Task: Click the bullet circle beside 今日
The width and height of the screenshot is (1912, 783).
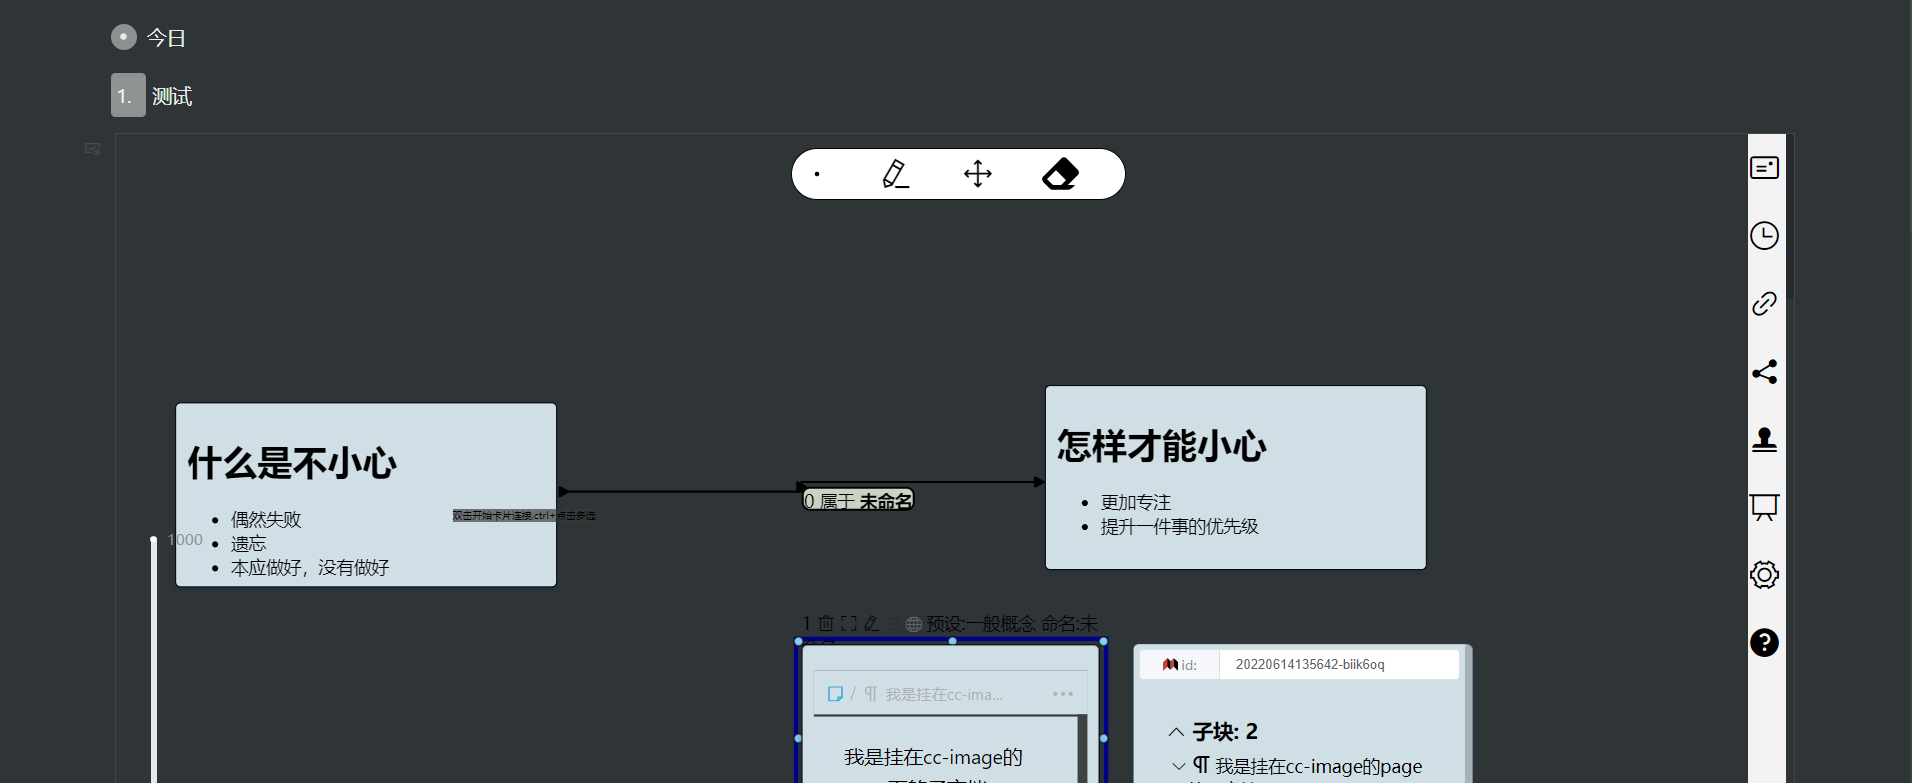Action: click(x=123, y=37)
